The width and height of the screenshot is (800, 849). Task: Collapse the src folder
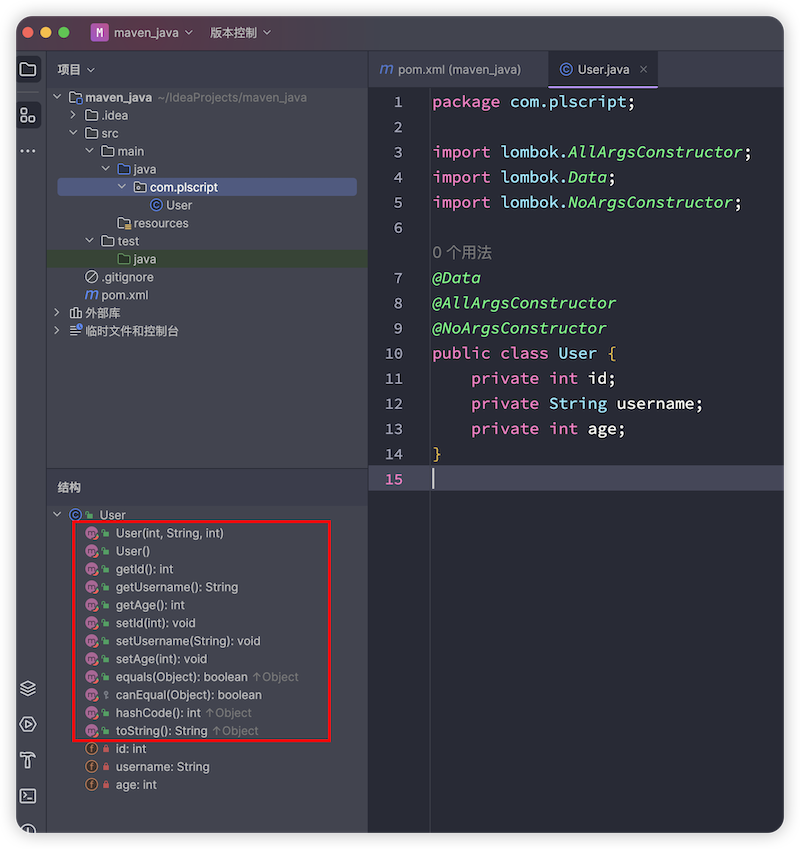click(73, 133)
